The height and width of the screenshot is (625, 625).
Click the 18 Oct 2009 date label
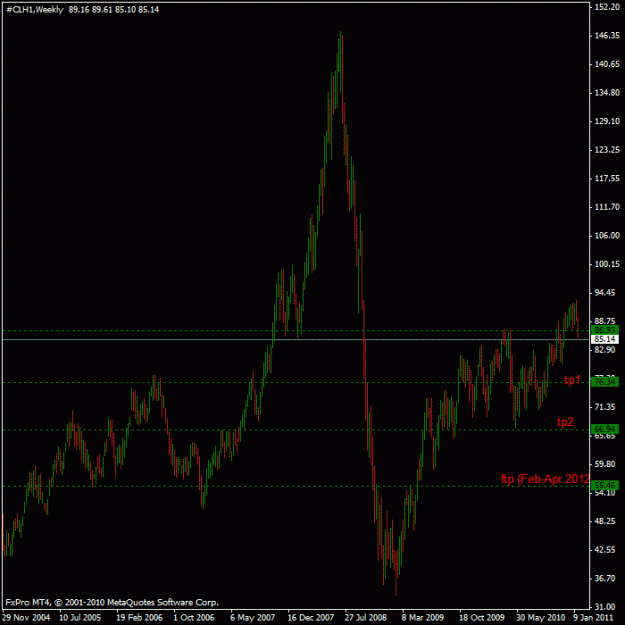pos(482,618)
